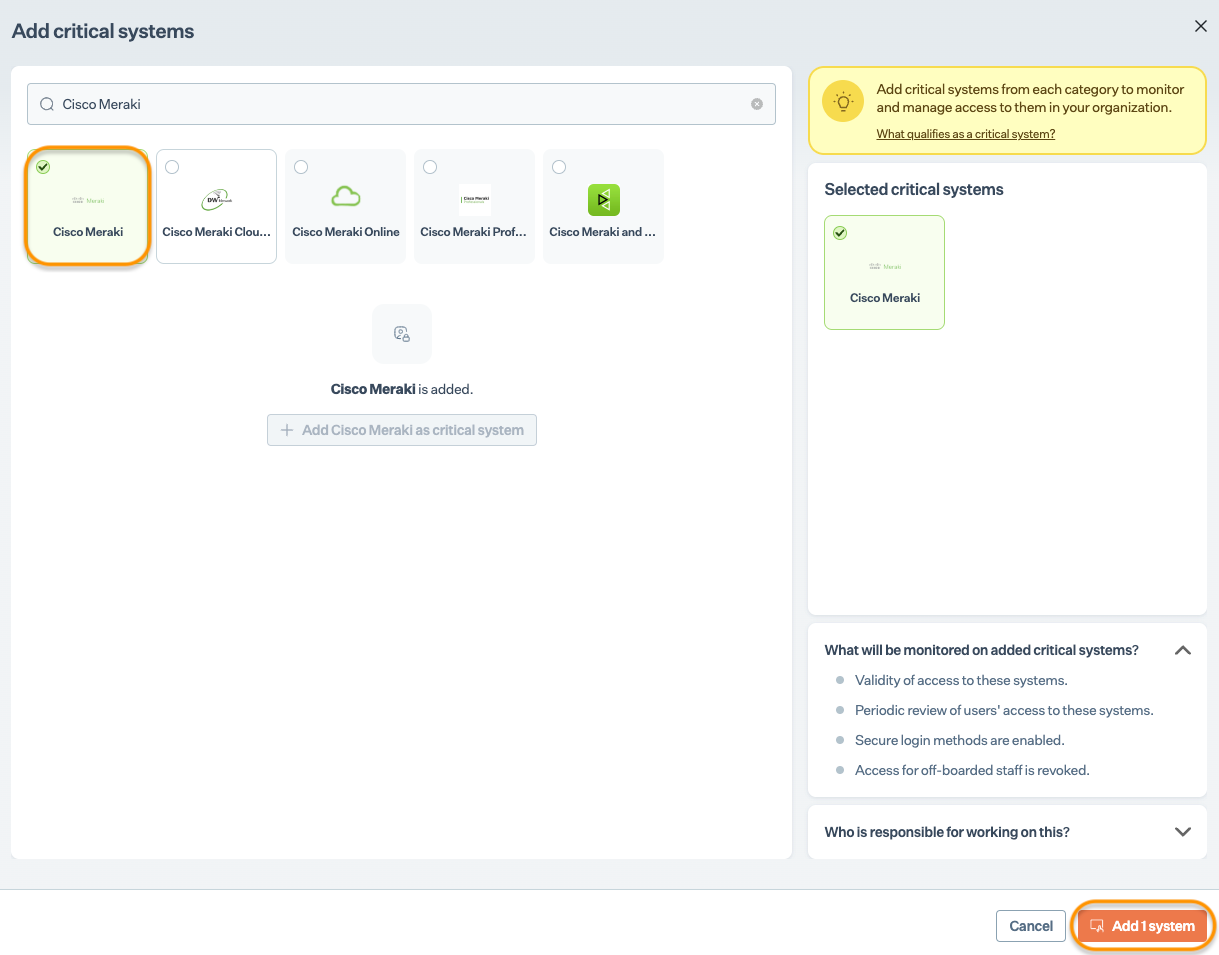1219x955 pixels.
Task: Close the Add critical systems dialog
Action: 1201,27
